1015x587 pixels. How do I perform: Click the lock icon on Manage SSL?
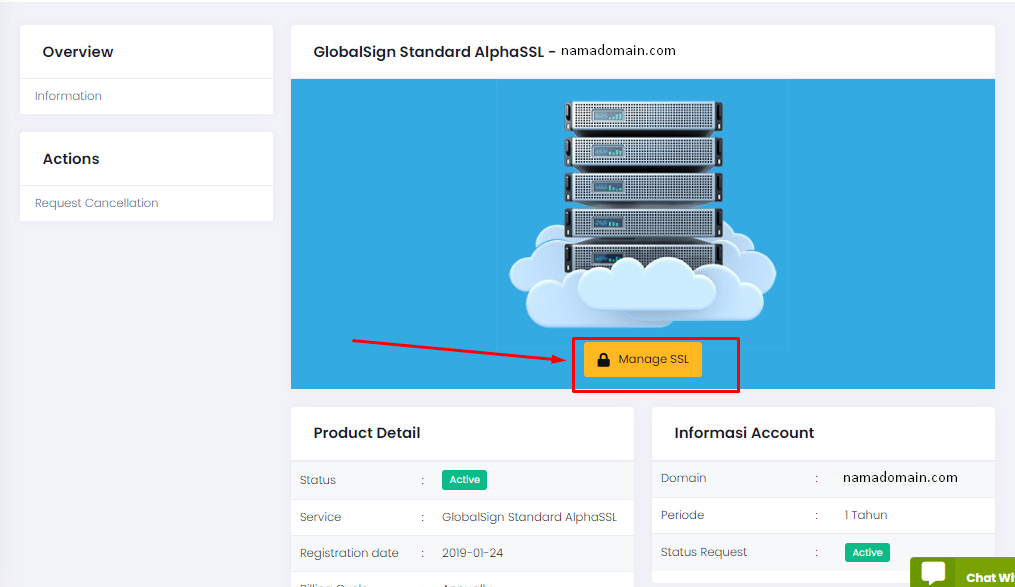coord(603,360)
